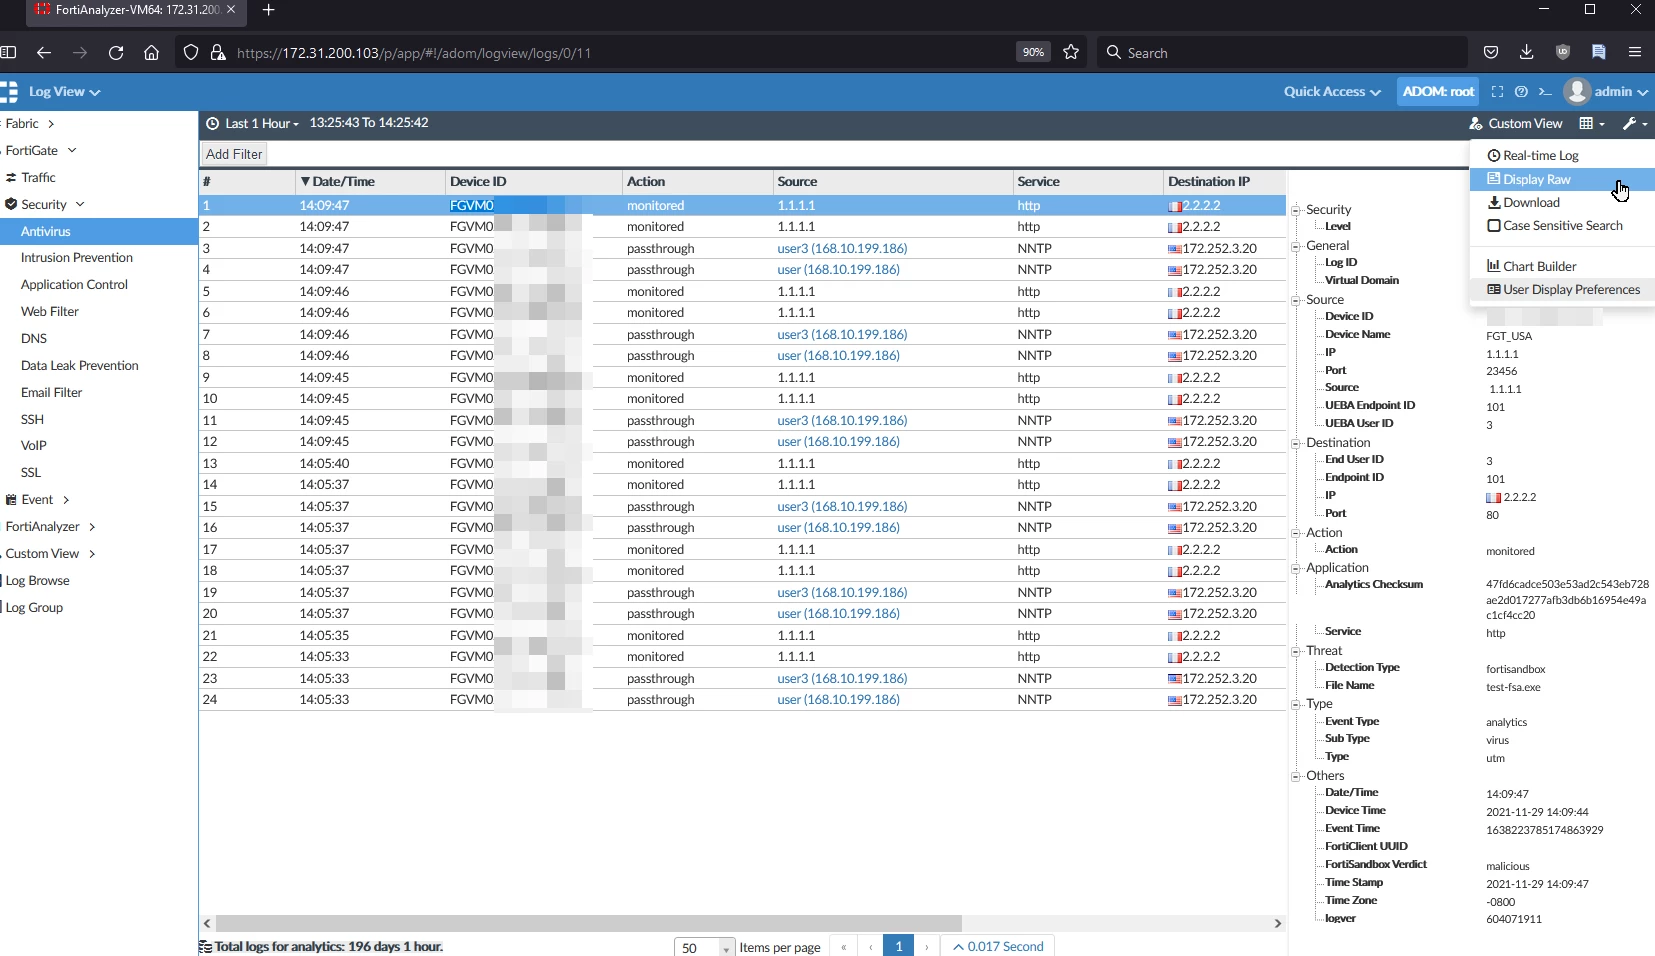
Task: Open CLI console icon in header
Action: [x=1545, y=92]
